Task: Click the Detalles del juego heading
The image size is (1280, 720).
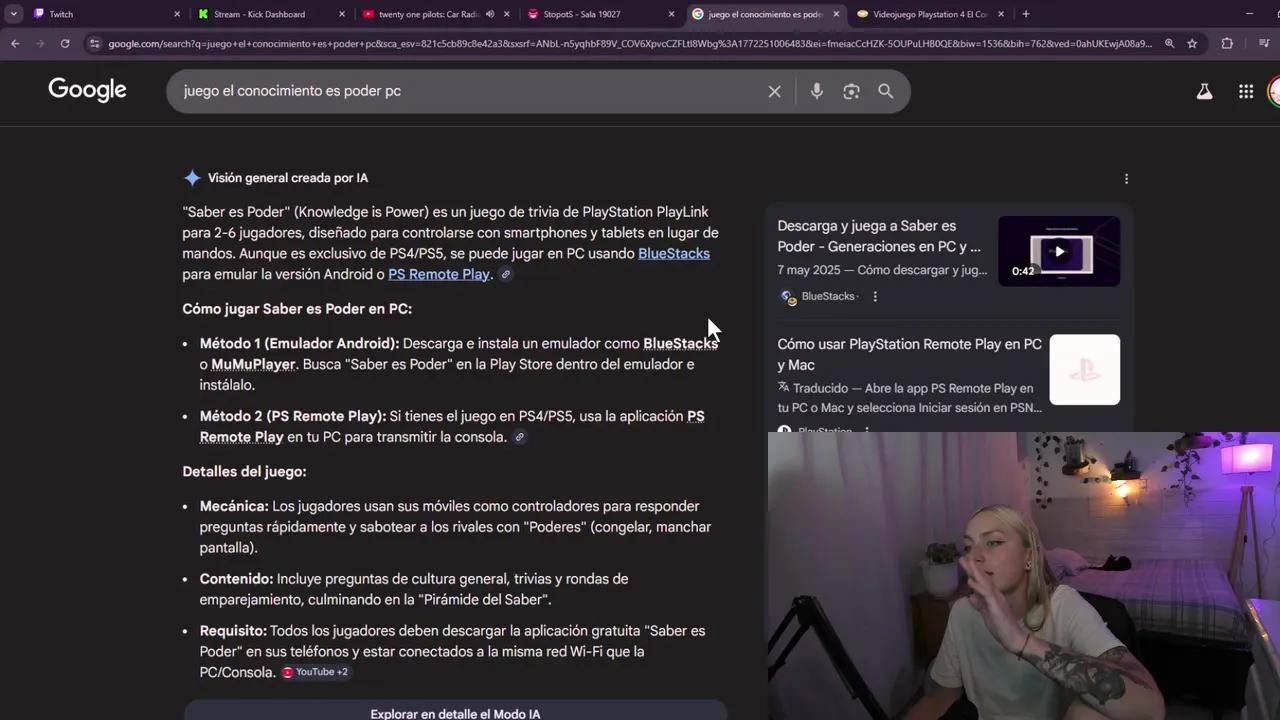Action: (244, 471)
